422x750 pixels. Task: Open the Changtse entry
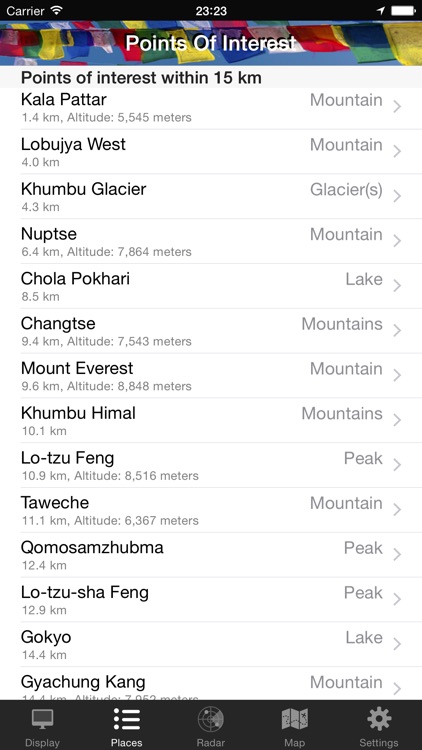pos(211,331)
